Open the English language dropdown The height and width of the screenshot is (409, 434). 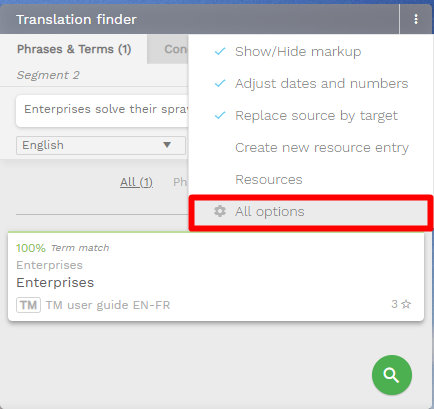101,145
